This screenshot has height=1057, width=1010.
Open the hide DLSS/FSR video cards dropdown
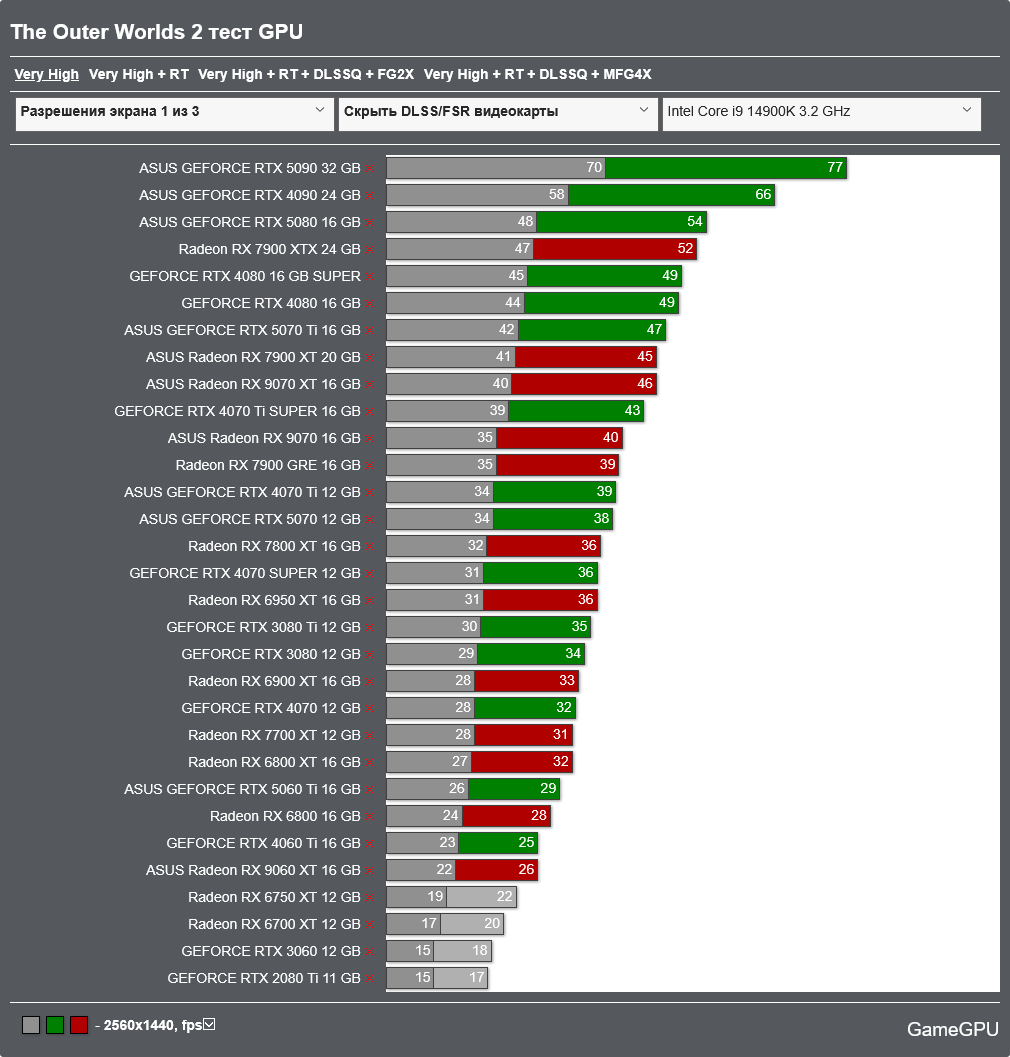coord(498,113)
